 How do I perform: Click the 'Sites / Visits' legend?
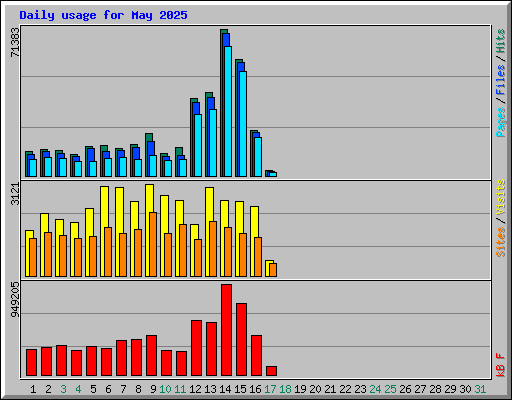(500, 218)
